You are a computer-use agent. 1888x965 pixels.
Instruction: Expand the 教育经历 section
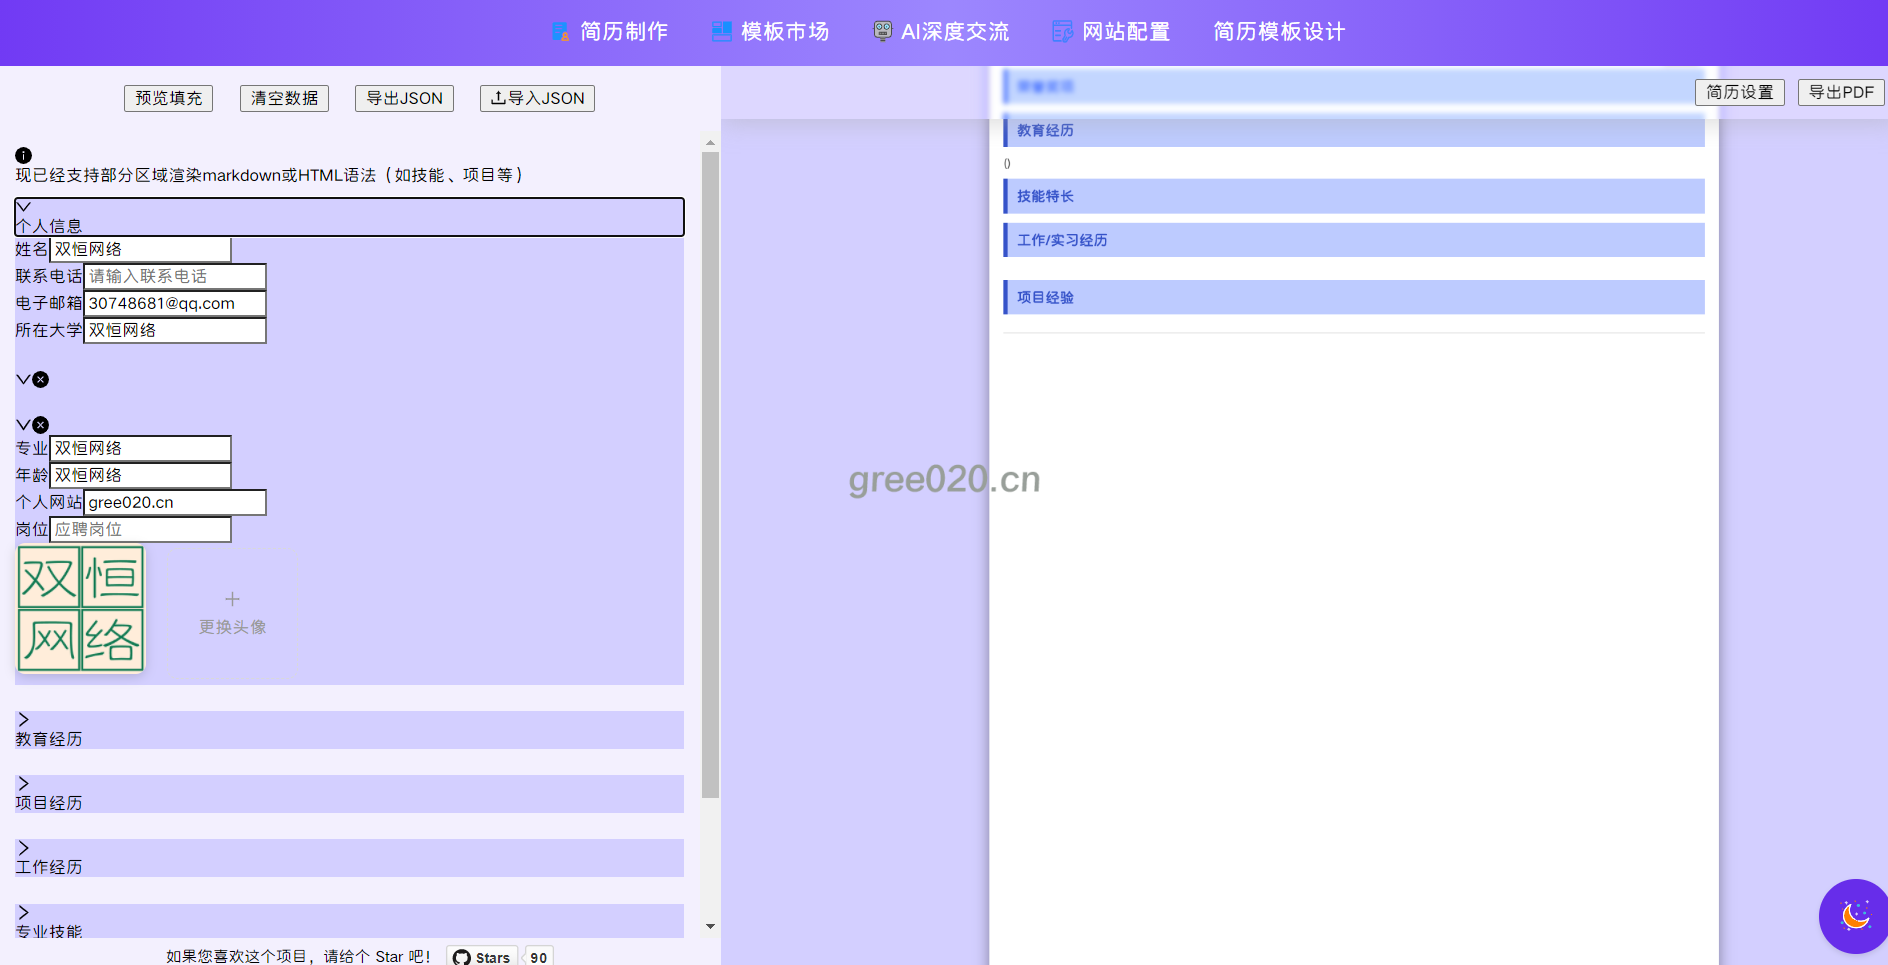(x=24, y=720)
